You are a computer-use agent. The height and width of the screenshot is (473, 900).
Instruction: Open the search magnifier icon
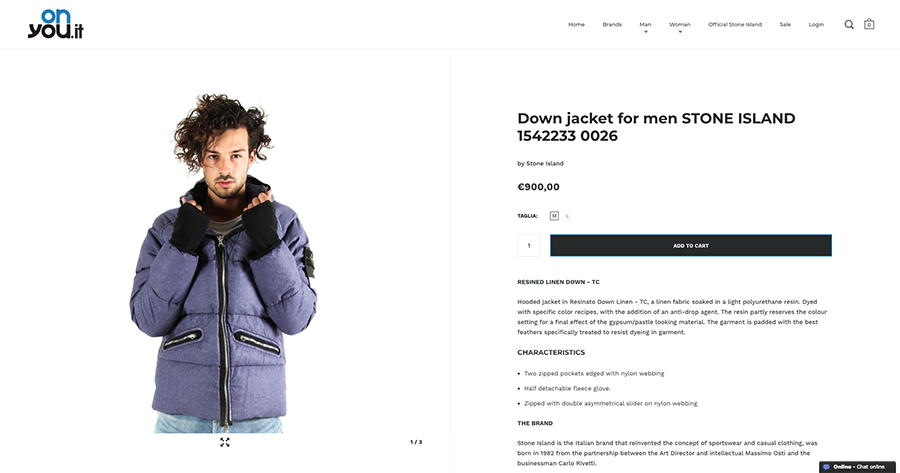tap(849, 24)
